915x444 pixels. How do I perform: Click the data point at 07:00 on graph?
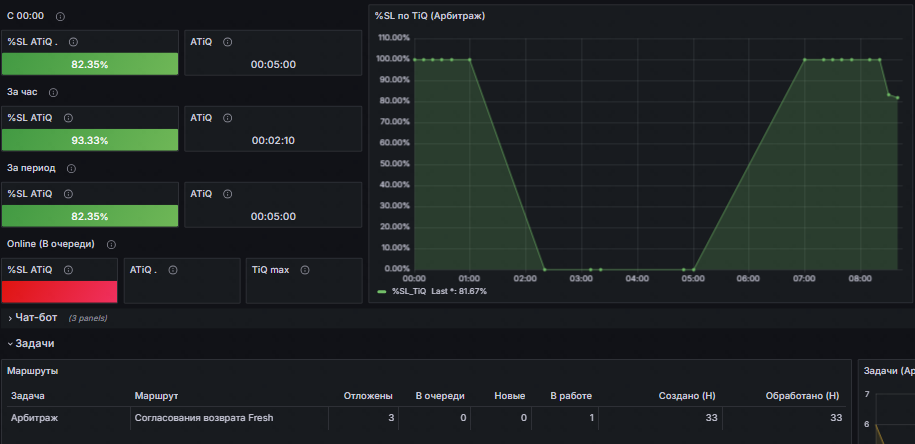[x=804, y=60]
